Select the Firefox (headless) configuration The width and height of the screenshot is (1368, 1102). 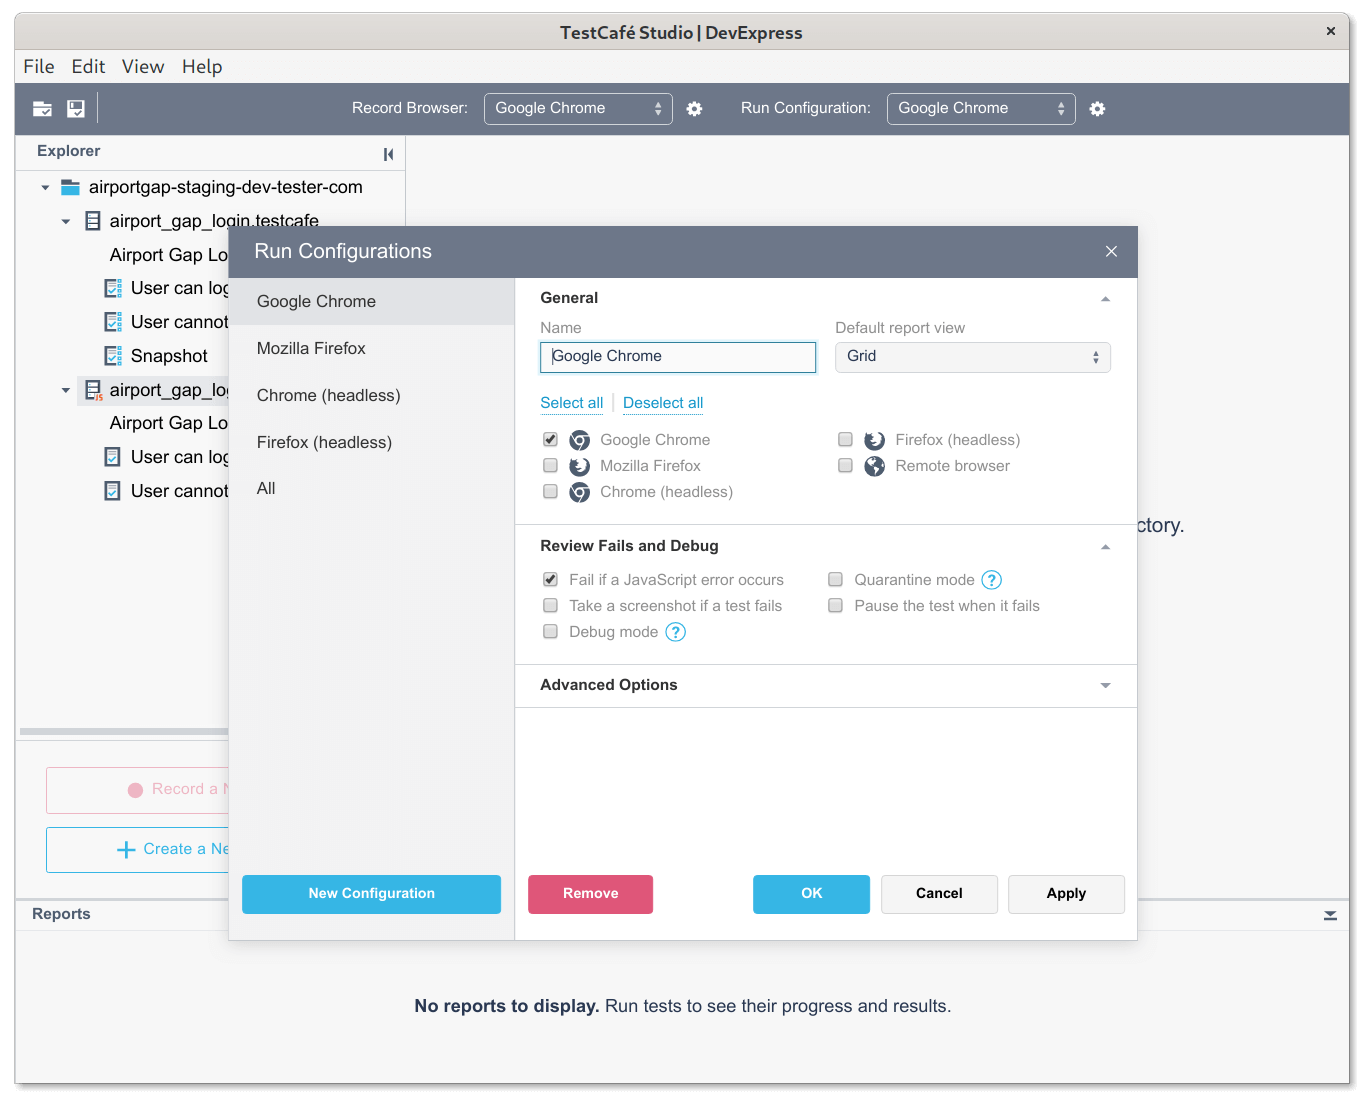371,443
